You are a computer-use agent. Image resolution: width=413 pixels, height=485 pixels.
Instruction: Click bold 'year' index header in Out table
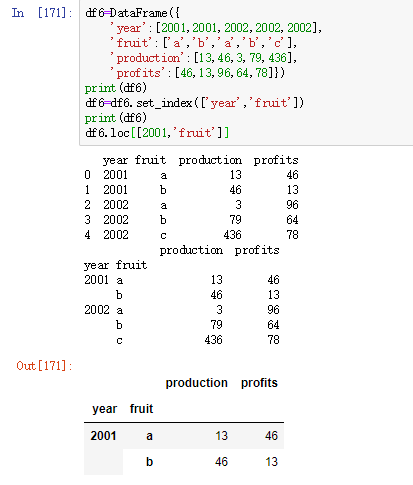105,409
